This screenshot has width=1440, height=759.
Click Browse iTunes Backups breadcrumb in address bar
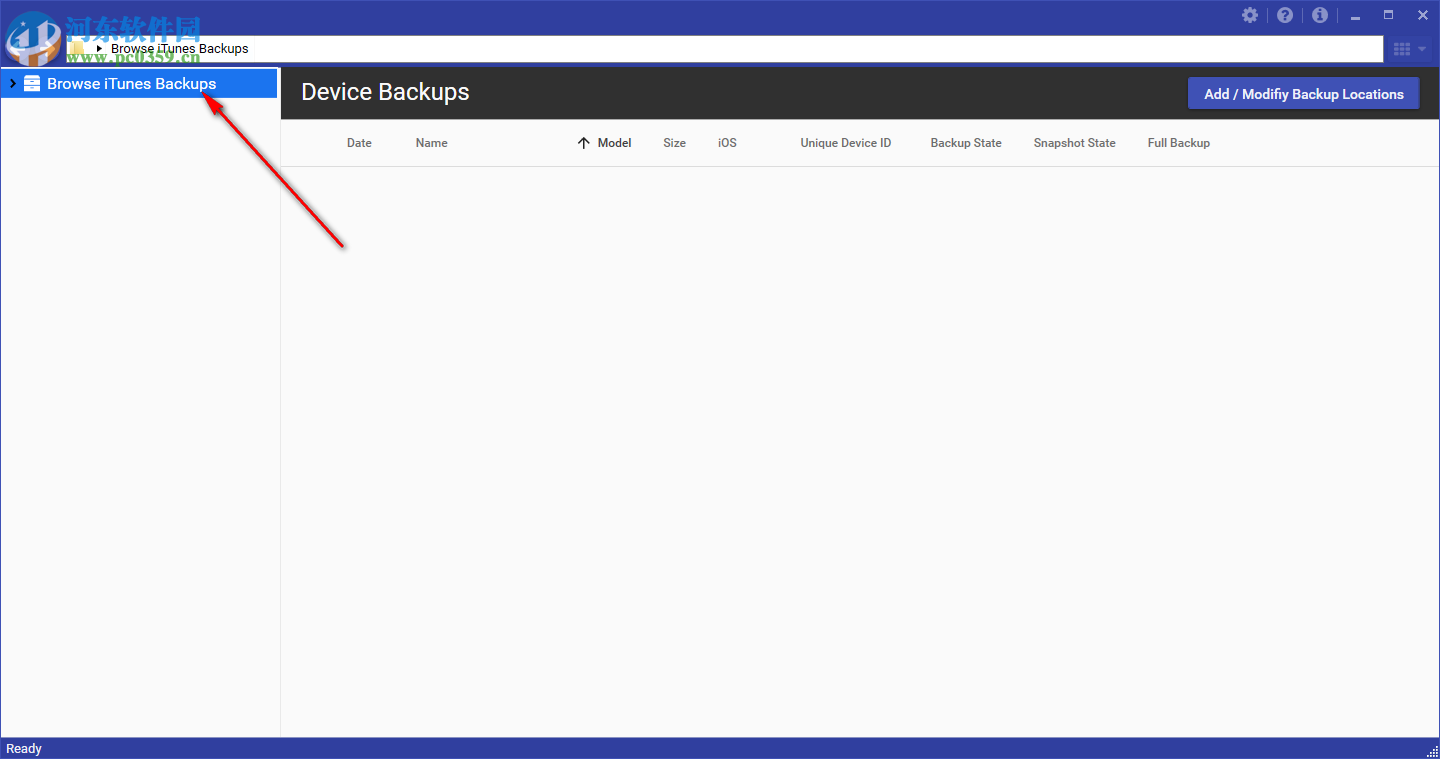pyautogui.click(x=180, y=48)
